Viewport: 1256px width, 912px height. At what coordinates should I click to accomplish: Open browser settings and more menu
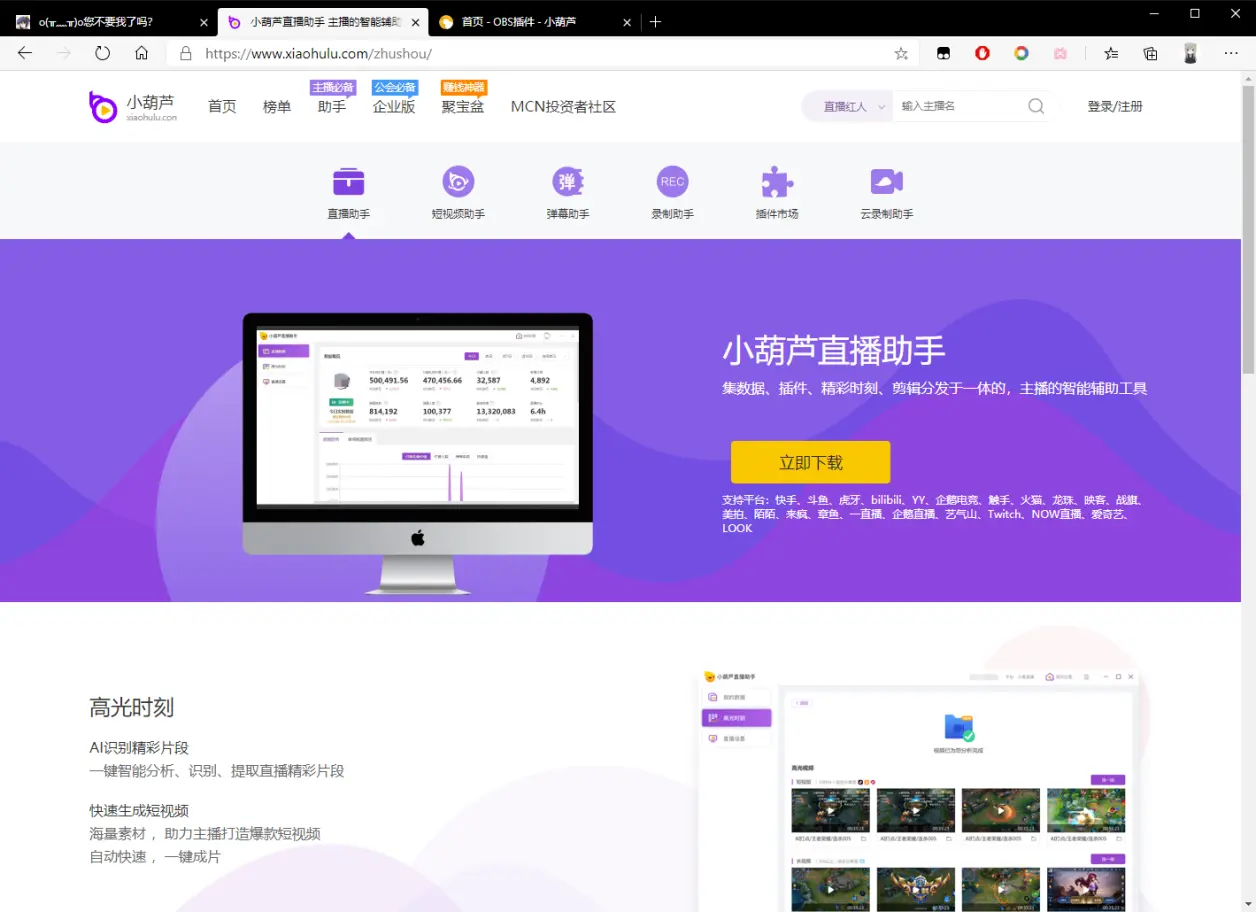click(1231, 54)
